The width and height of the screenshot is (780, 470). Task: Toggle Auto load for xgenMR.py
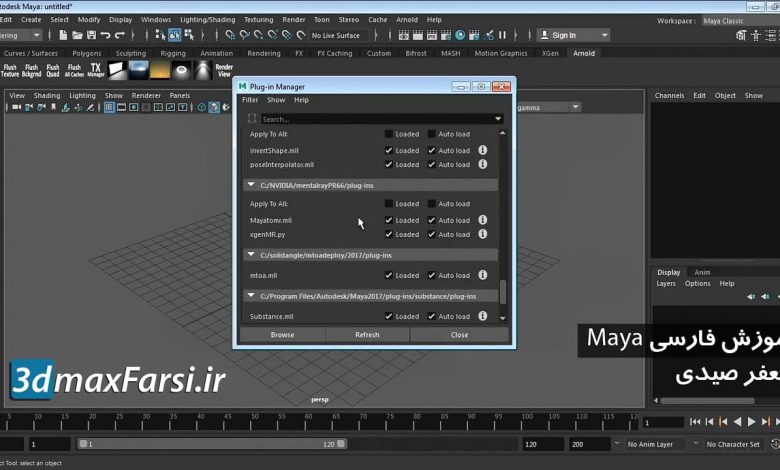pyautogui.click(x=432, y=234)
